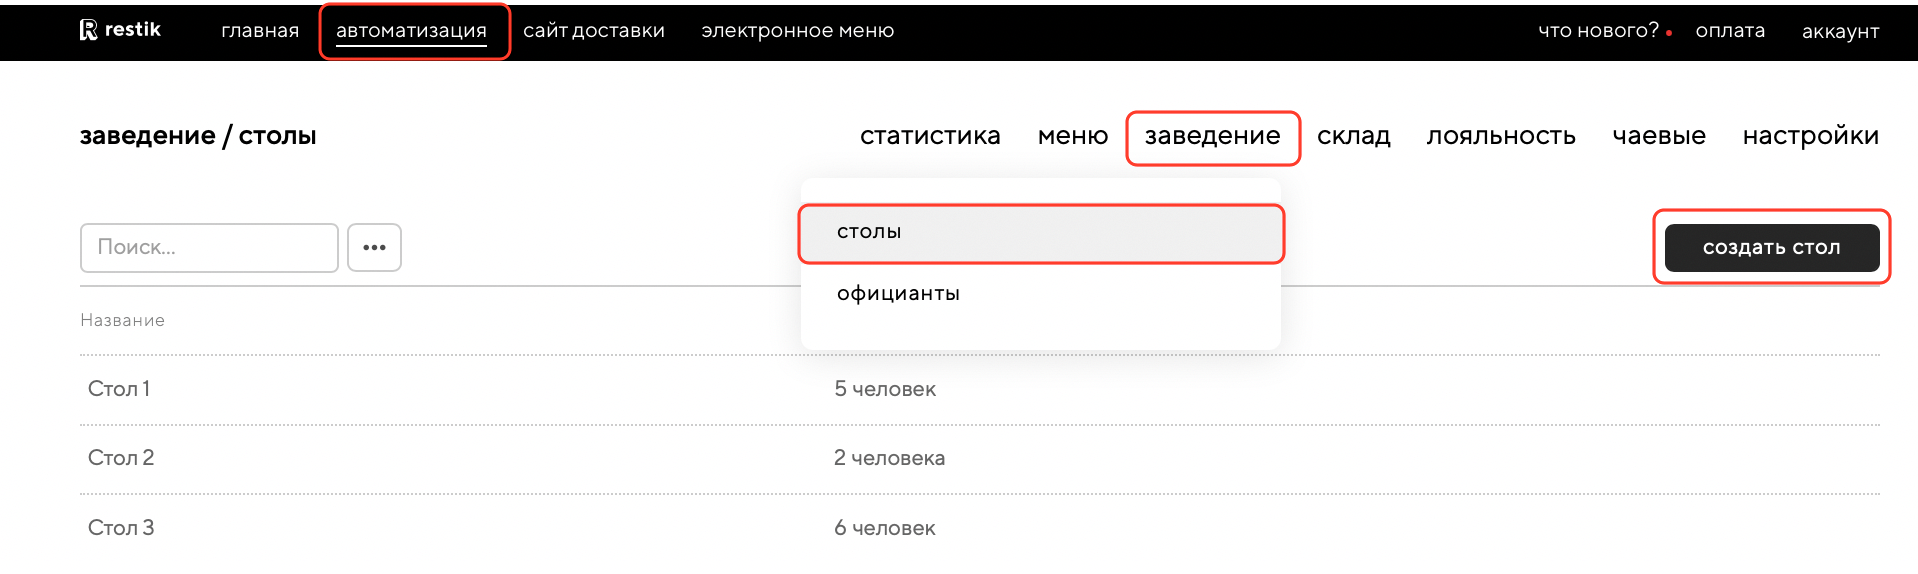Open the three-dots filter options button
1918x574 pixels.
(x=374, y=247)
